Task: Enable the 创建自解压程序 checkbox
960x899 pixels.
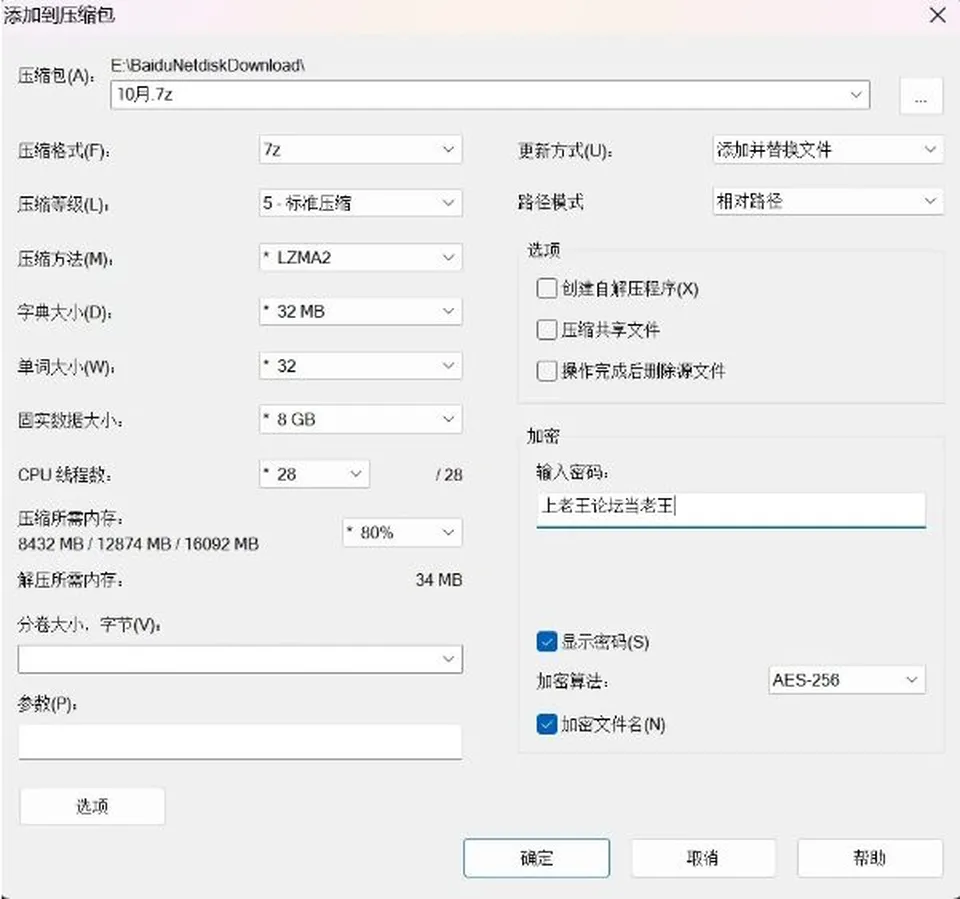Action: pos(546,288)
